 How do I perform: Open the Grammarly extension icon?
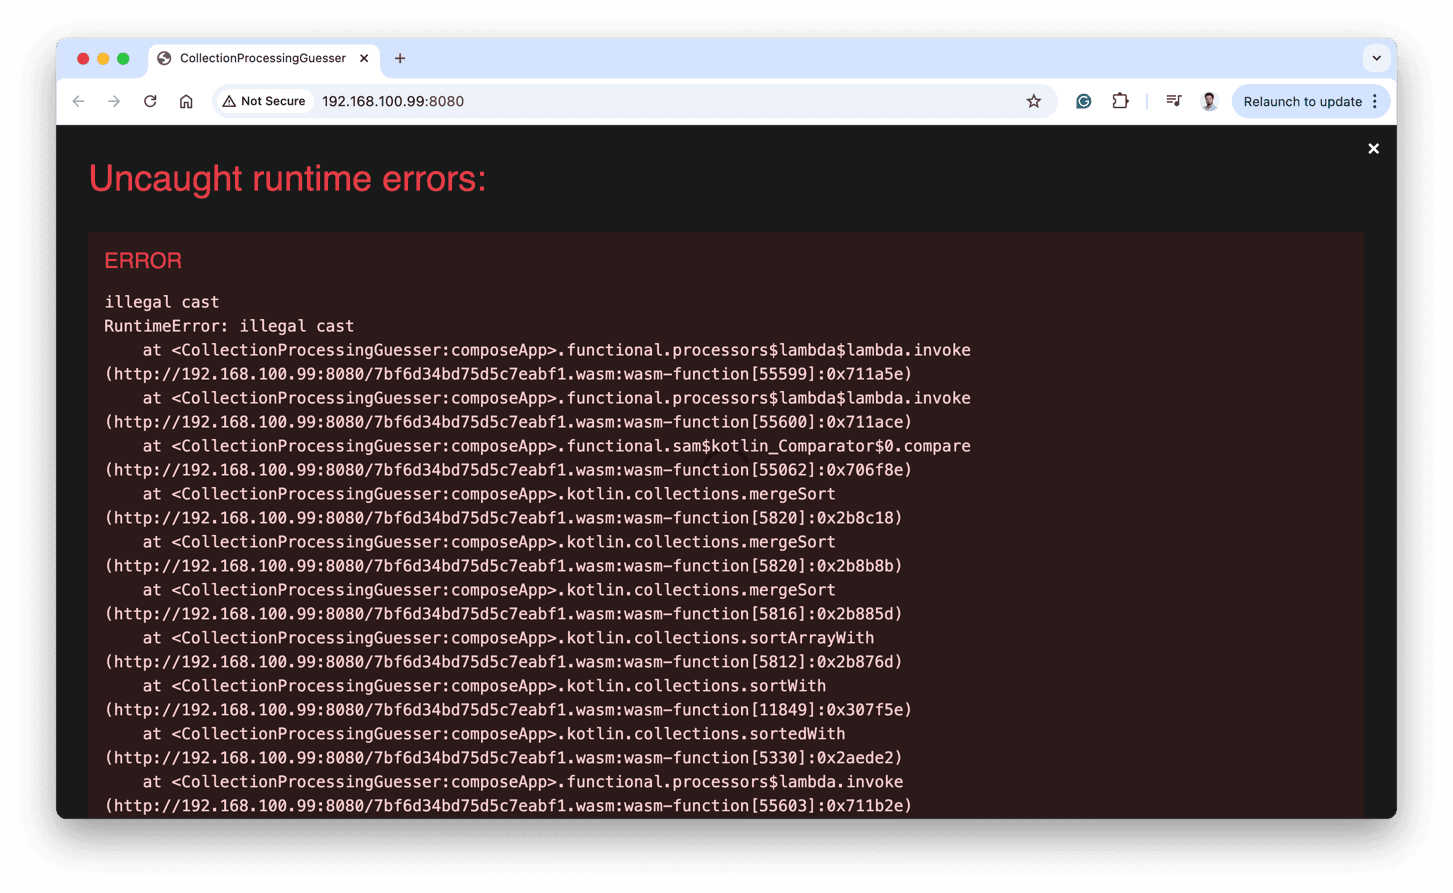[1083, 101]
